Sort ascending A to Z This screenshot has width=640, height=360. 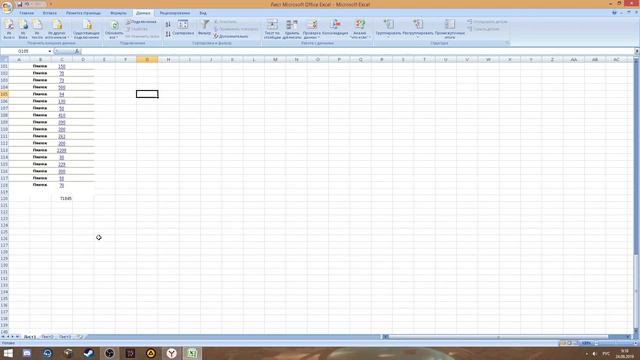pos(168,24)
